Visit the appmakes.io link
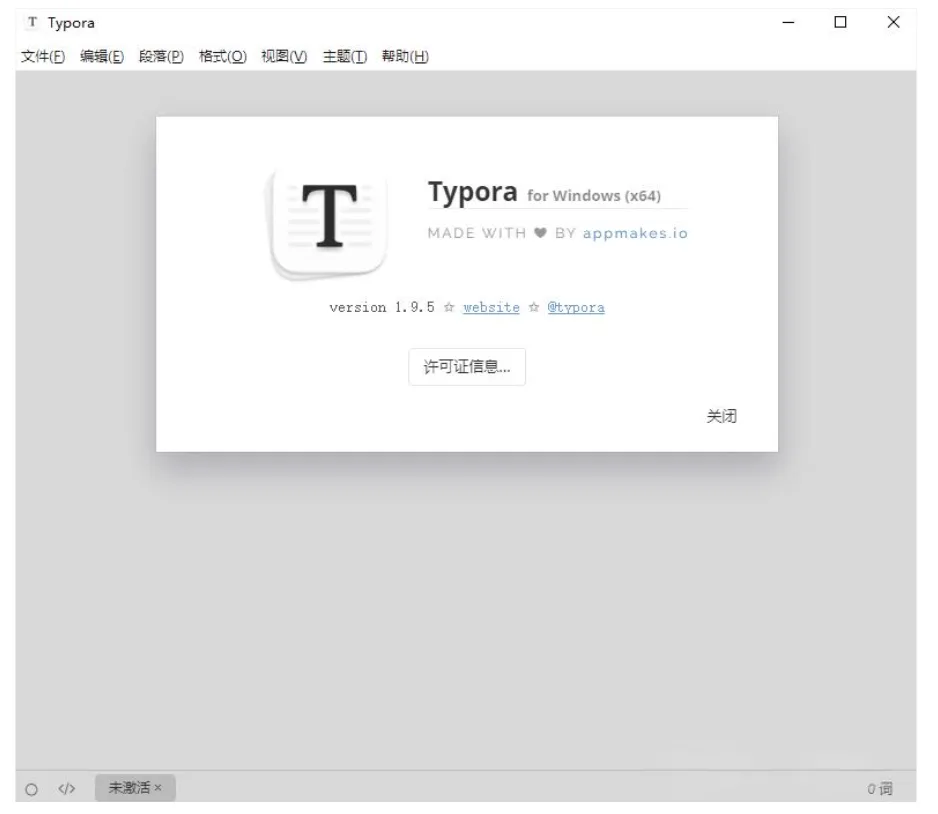 click(x=635, y=233)
